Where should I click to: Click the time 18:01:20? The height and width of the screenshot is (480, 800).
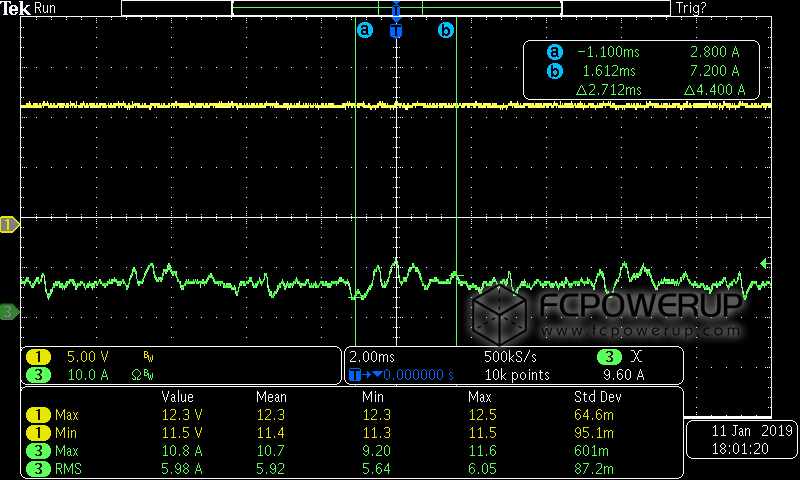click(x=740, y=449)
